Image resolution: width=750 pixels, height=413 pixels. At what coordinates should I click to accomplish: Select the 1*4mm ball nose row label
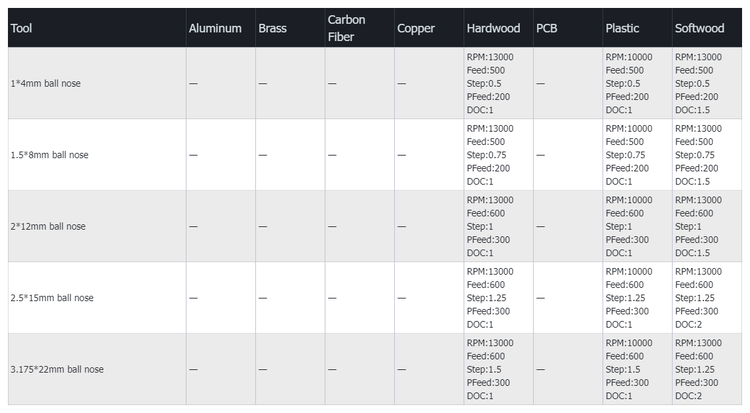[x=45, y=83]
